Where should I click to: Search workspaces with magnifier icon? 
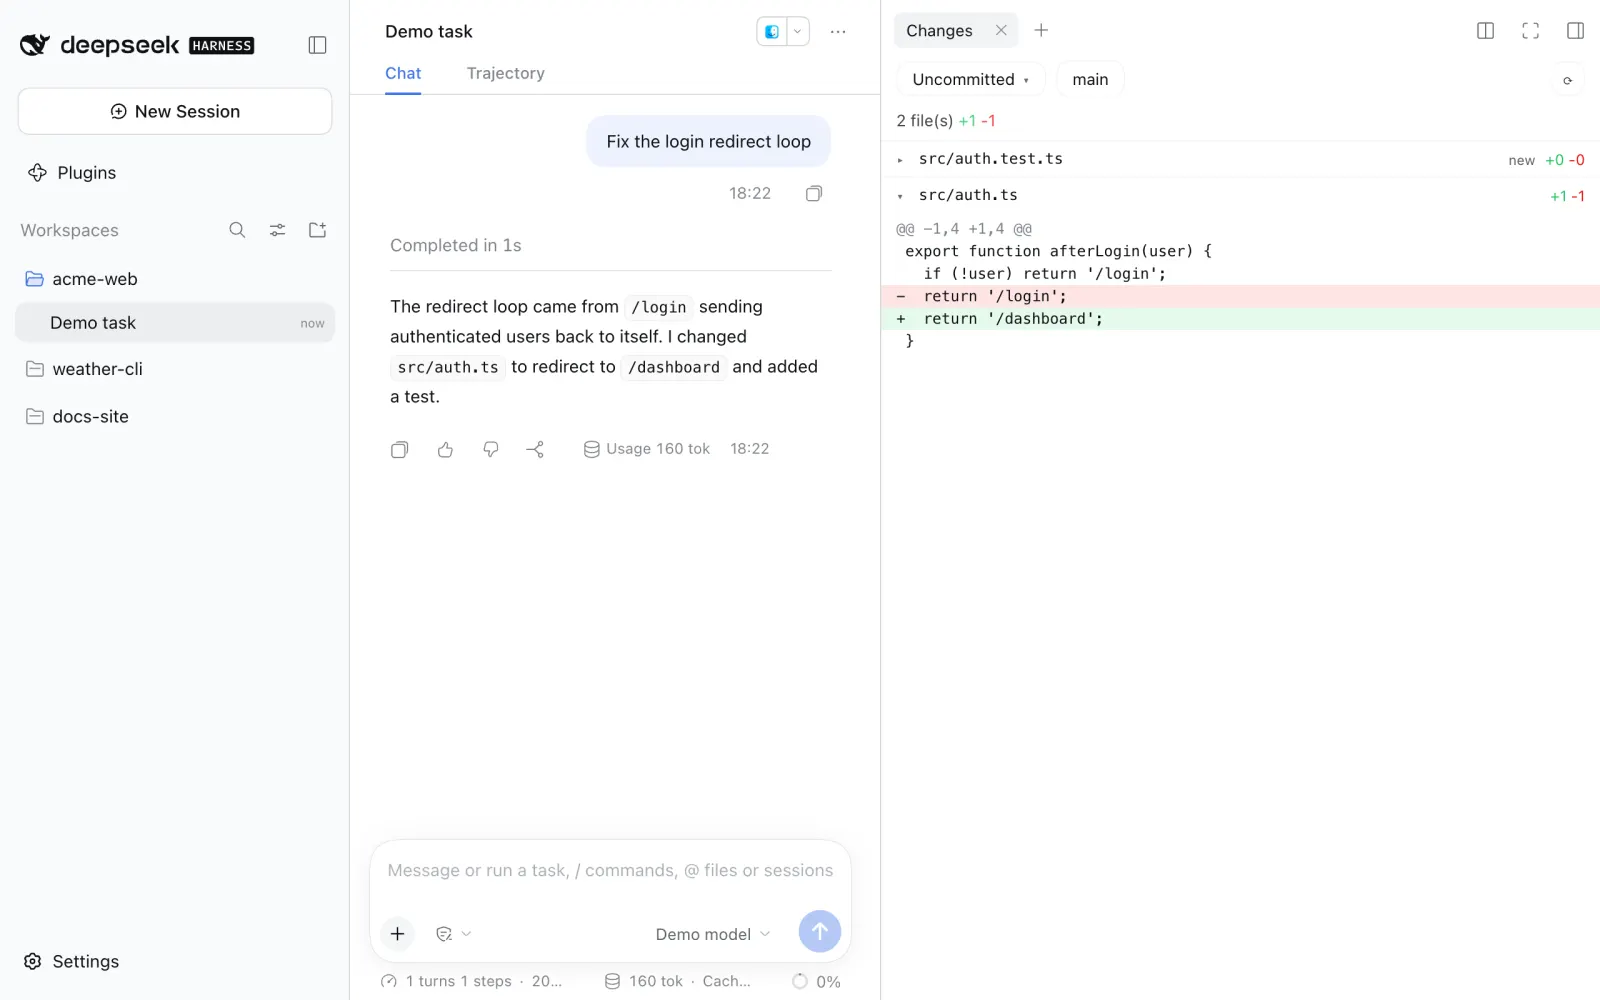point(237,230)
